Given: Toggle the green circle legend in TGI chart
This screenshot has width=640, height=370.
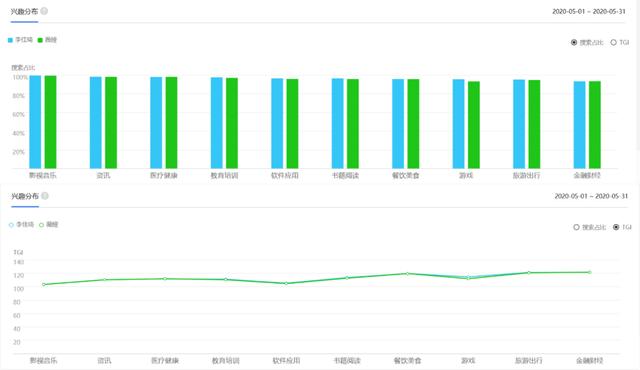Looking at the screenshot, I should pos(42,225).
